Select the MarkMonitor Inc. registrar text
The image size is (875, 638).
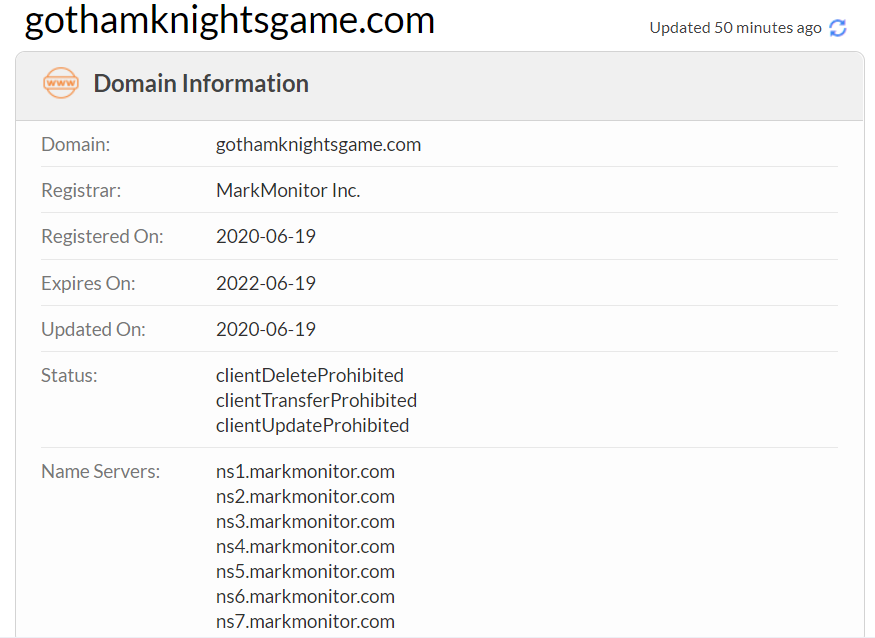[x=288, y=190]
